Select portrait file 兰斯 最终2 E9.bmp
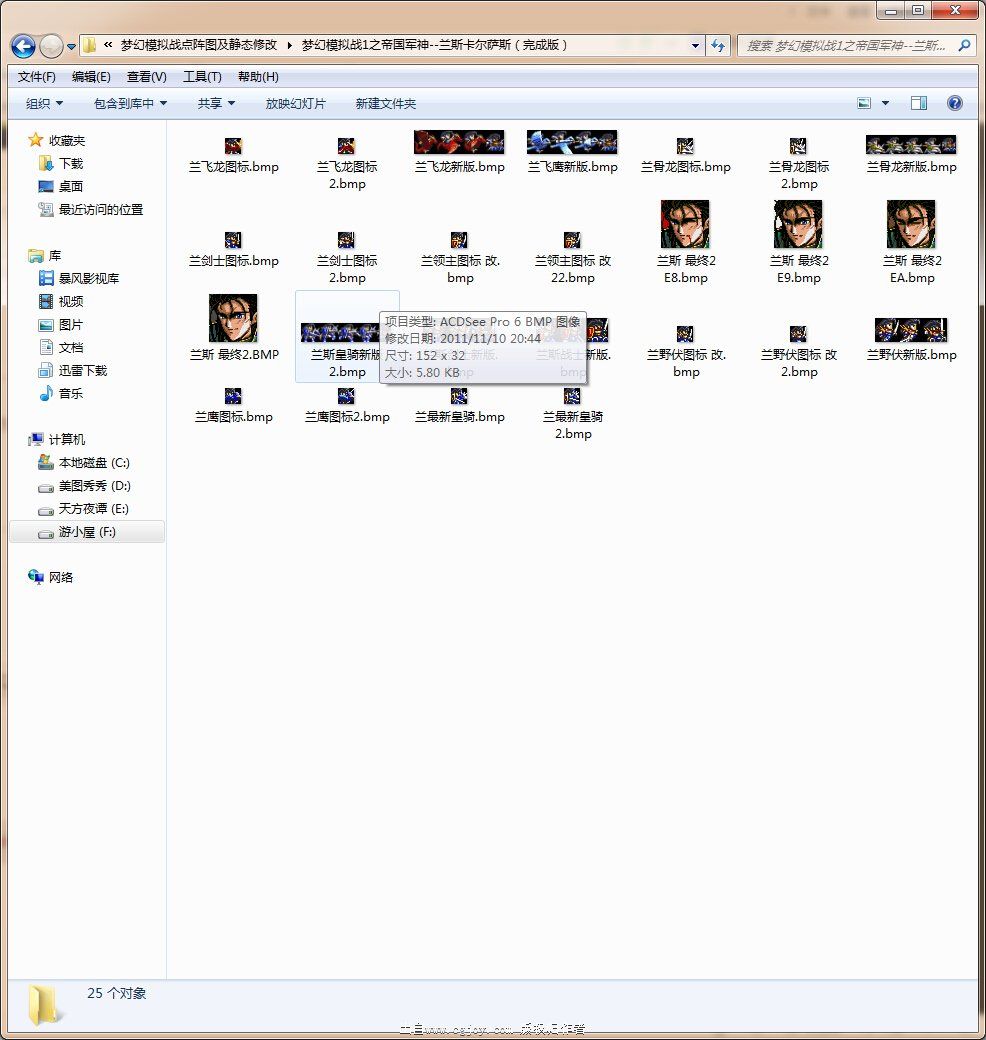Screen dimensions: 986x1040 pyautogui.click(x=798, y=243)
